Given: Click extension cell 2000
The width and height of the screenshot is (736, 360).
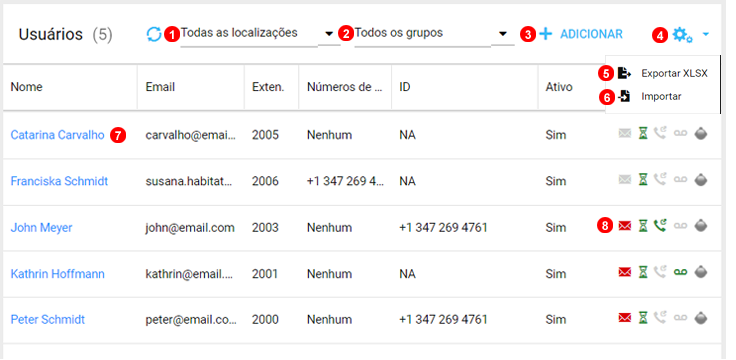Looking at the screenshot, I should tap(265, 320).
